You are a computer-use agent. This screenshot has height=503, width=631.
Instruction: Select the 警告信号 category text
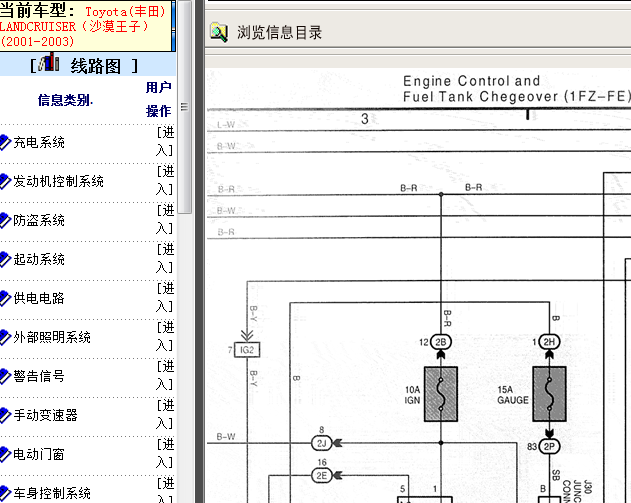point(39,376)
